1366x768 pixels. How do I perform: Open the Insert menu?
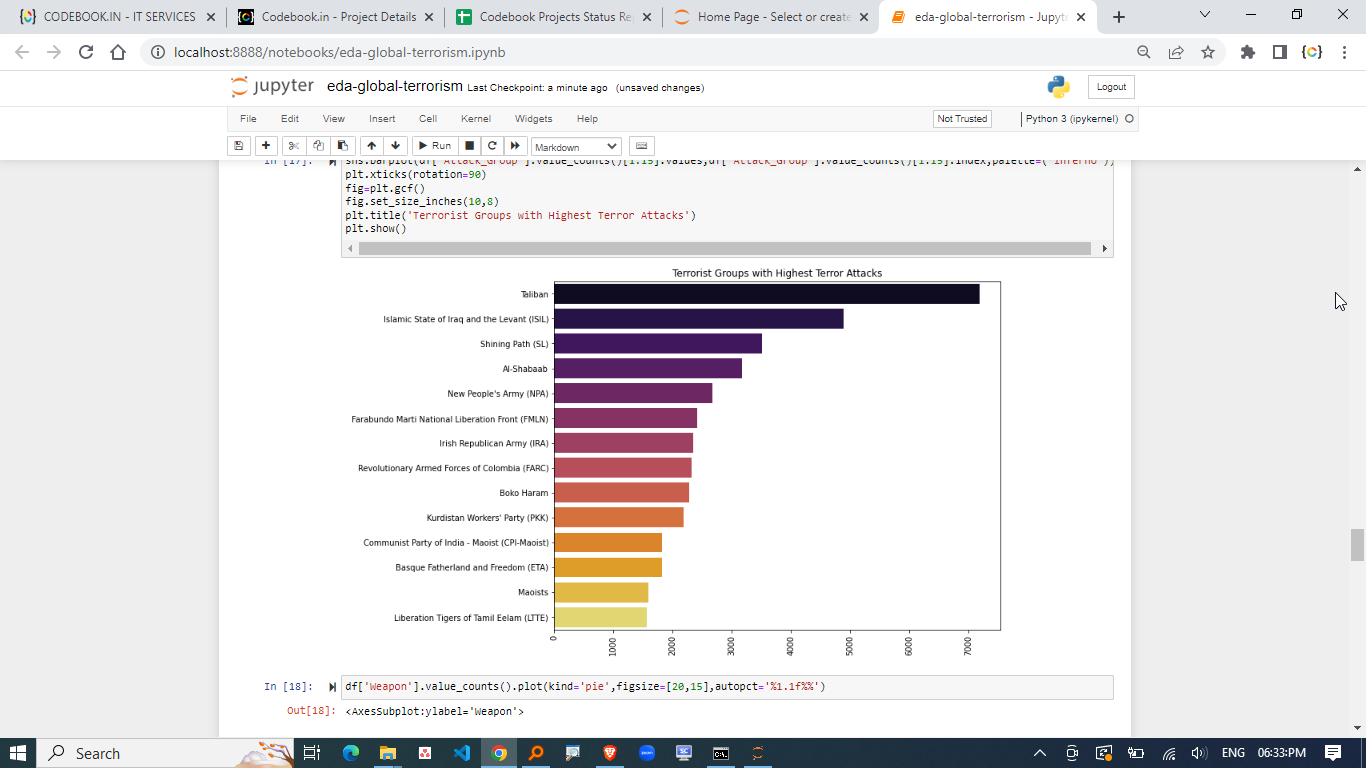pyautogui.click(x=382, y=119)
